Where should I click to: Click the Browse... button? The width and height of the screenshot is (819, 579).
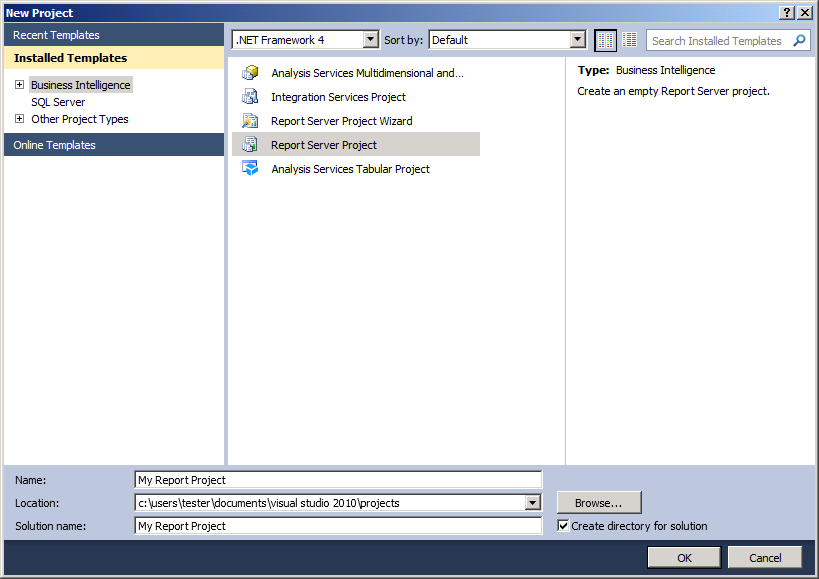pyautogui.click(x=599, y=503)
